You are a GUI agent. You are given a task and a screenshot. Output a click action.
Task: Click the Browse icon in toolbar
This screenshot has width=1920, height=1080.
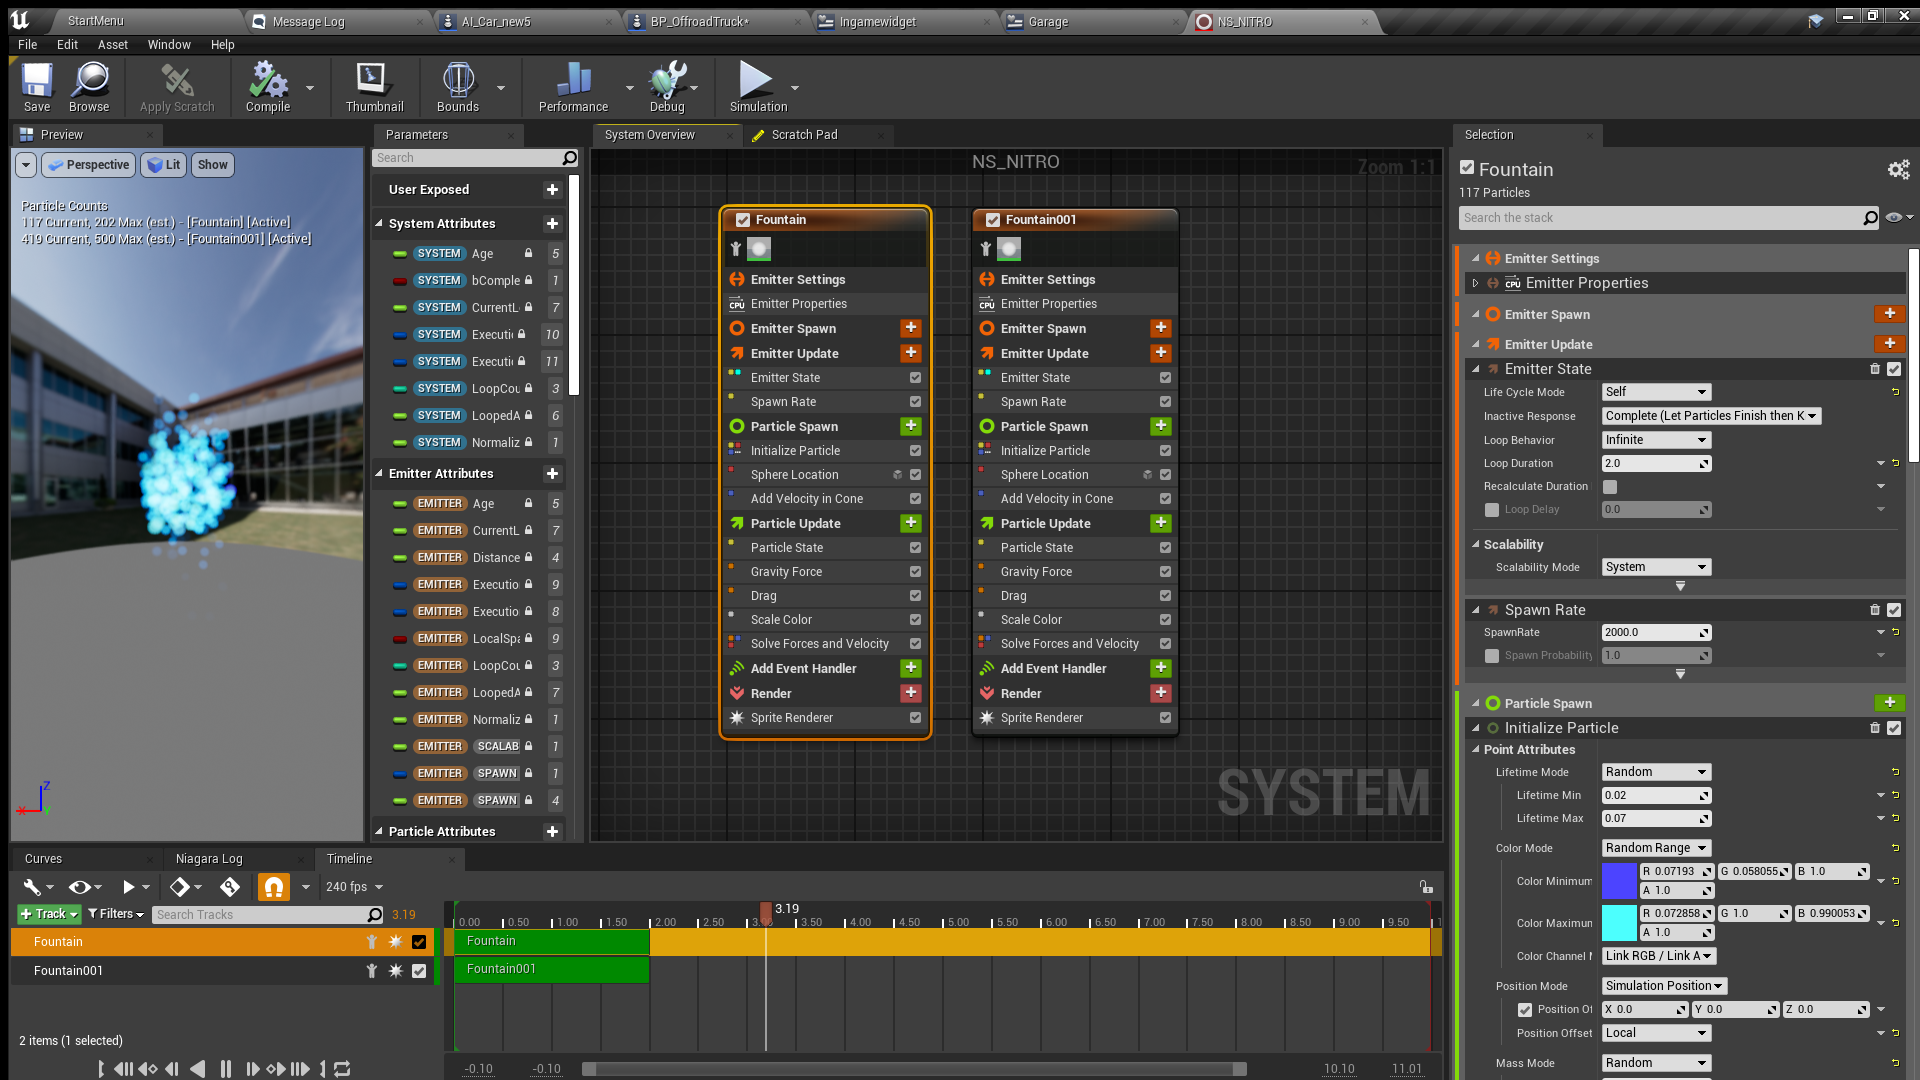tap(89, 87)
